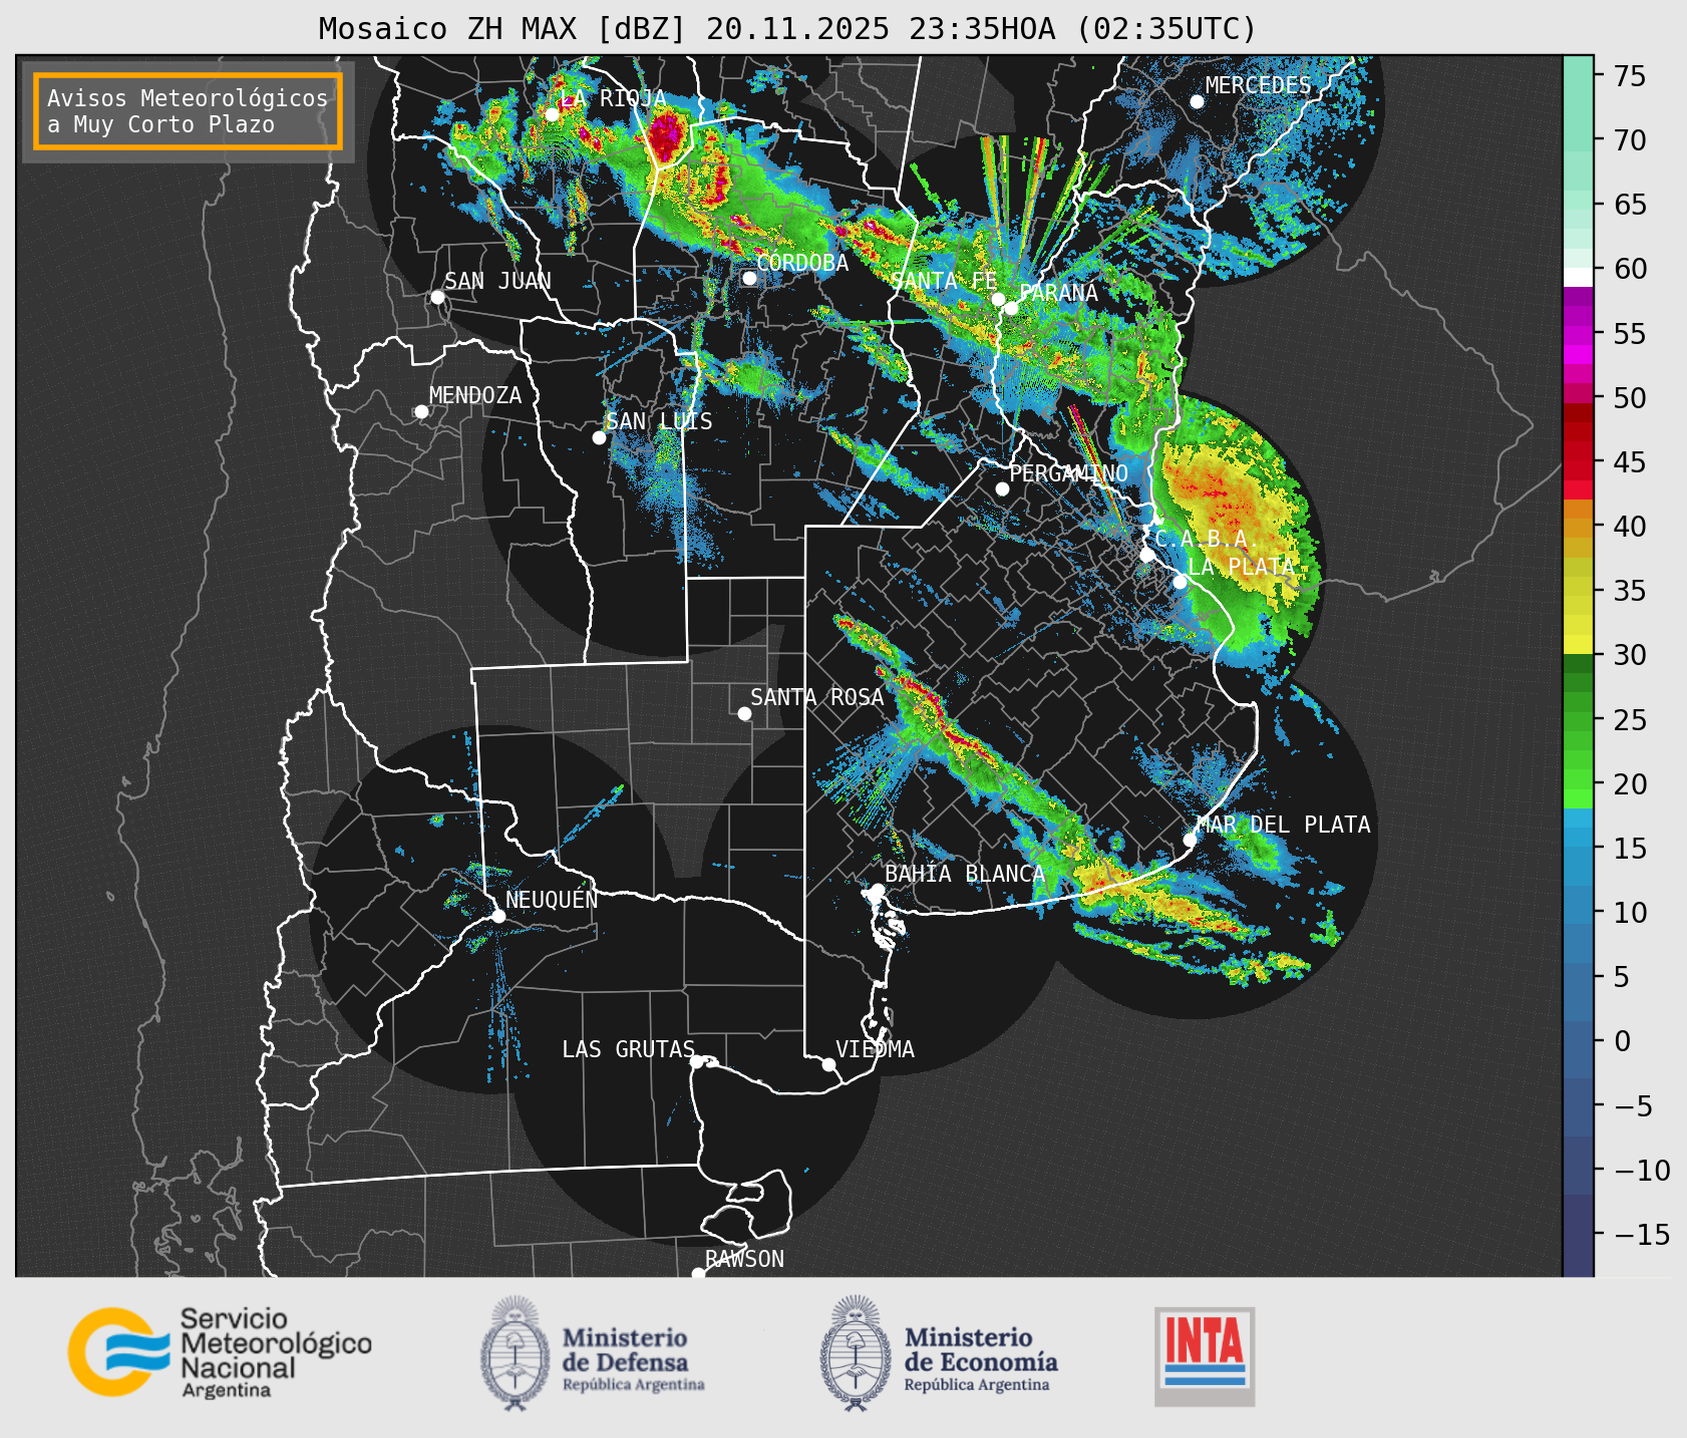Viewport: 1687px width, 1438px height.
Task: Click the 45 label on the dBZ scale
Action: coord(1629,463)
